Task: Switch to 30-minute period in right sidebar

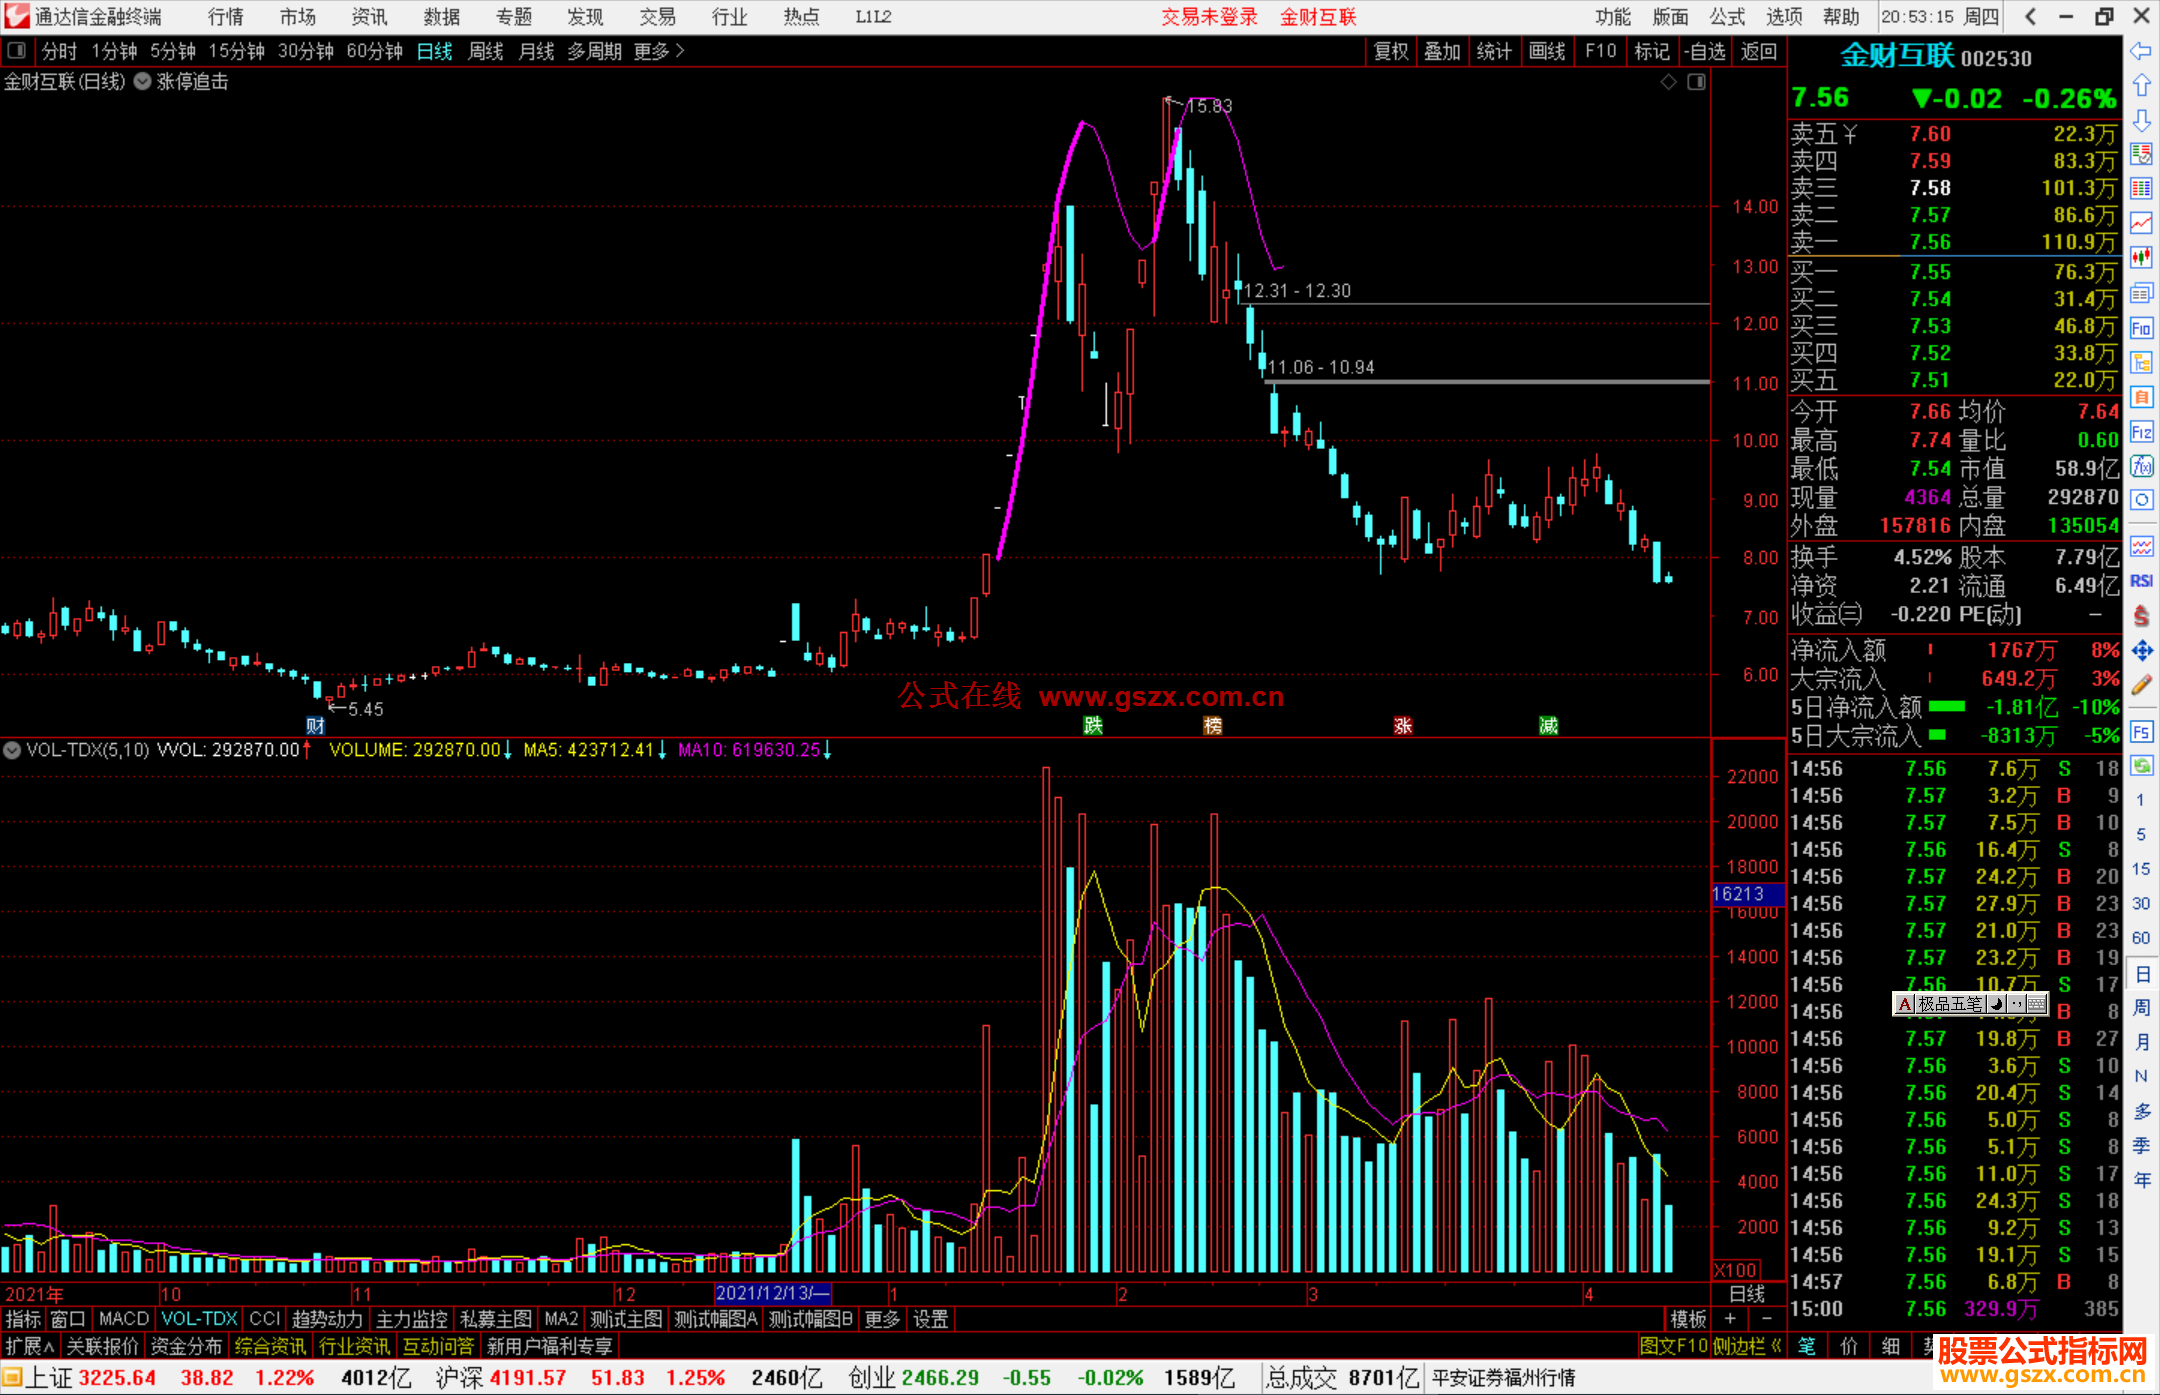Action: pos(2141,904)
